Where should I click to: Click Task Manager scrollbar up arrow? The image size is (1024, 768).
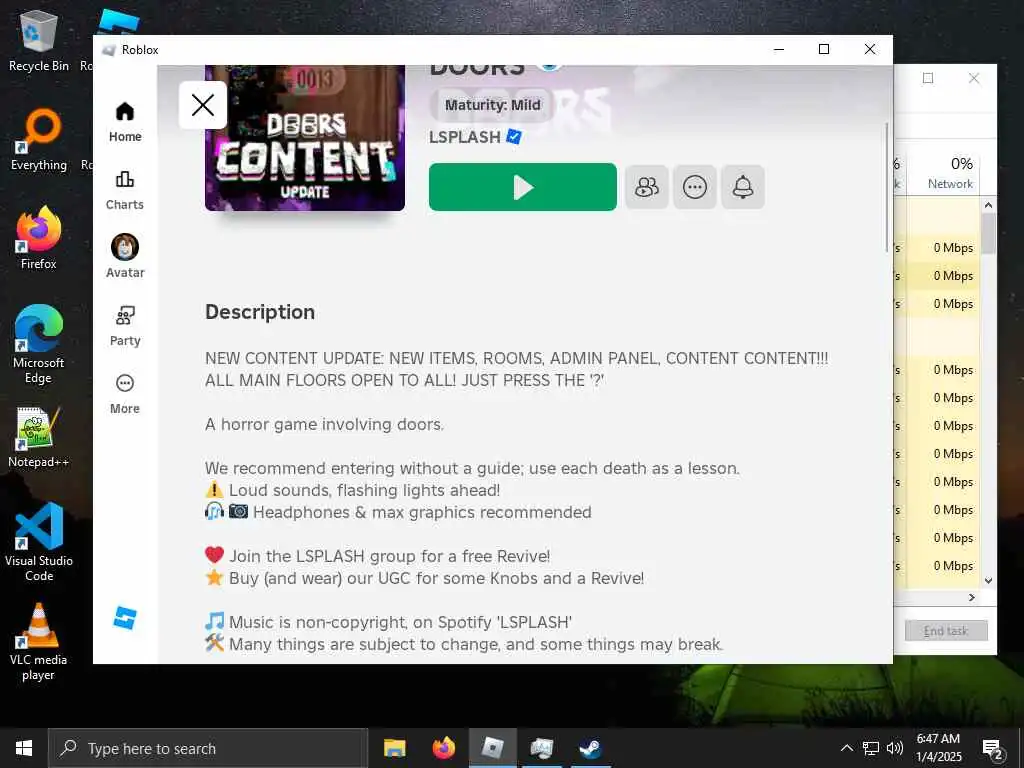(988, 205)
